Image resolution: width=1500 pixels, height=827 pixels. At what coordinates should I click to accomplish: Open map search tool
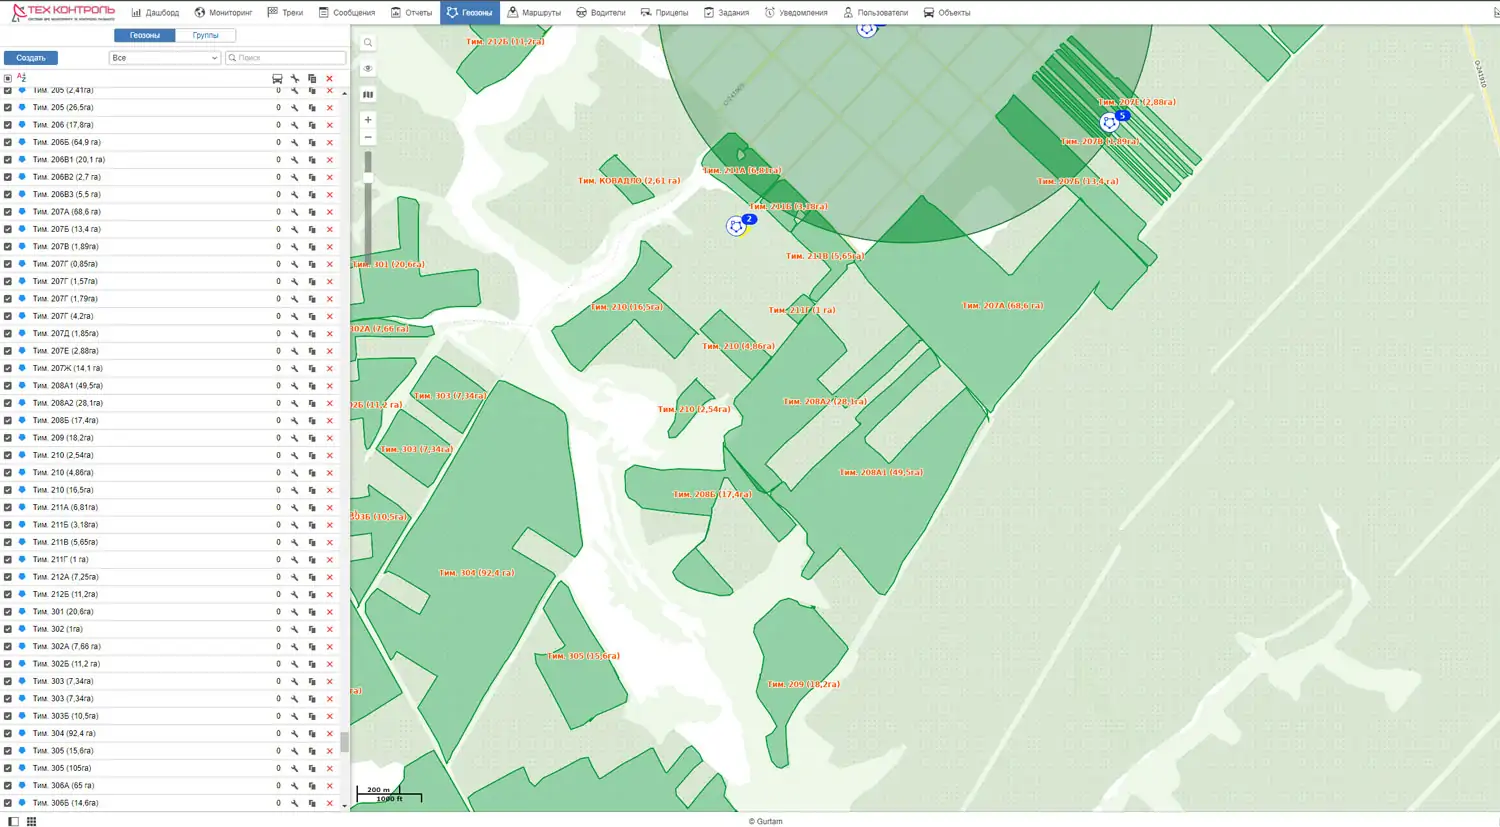(368, 43)
